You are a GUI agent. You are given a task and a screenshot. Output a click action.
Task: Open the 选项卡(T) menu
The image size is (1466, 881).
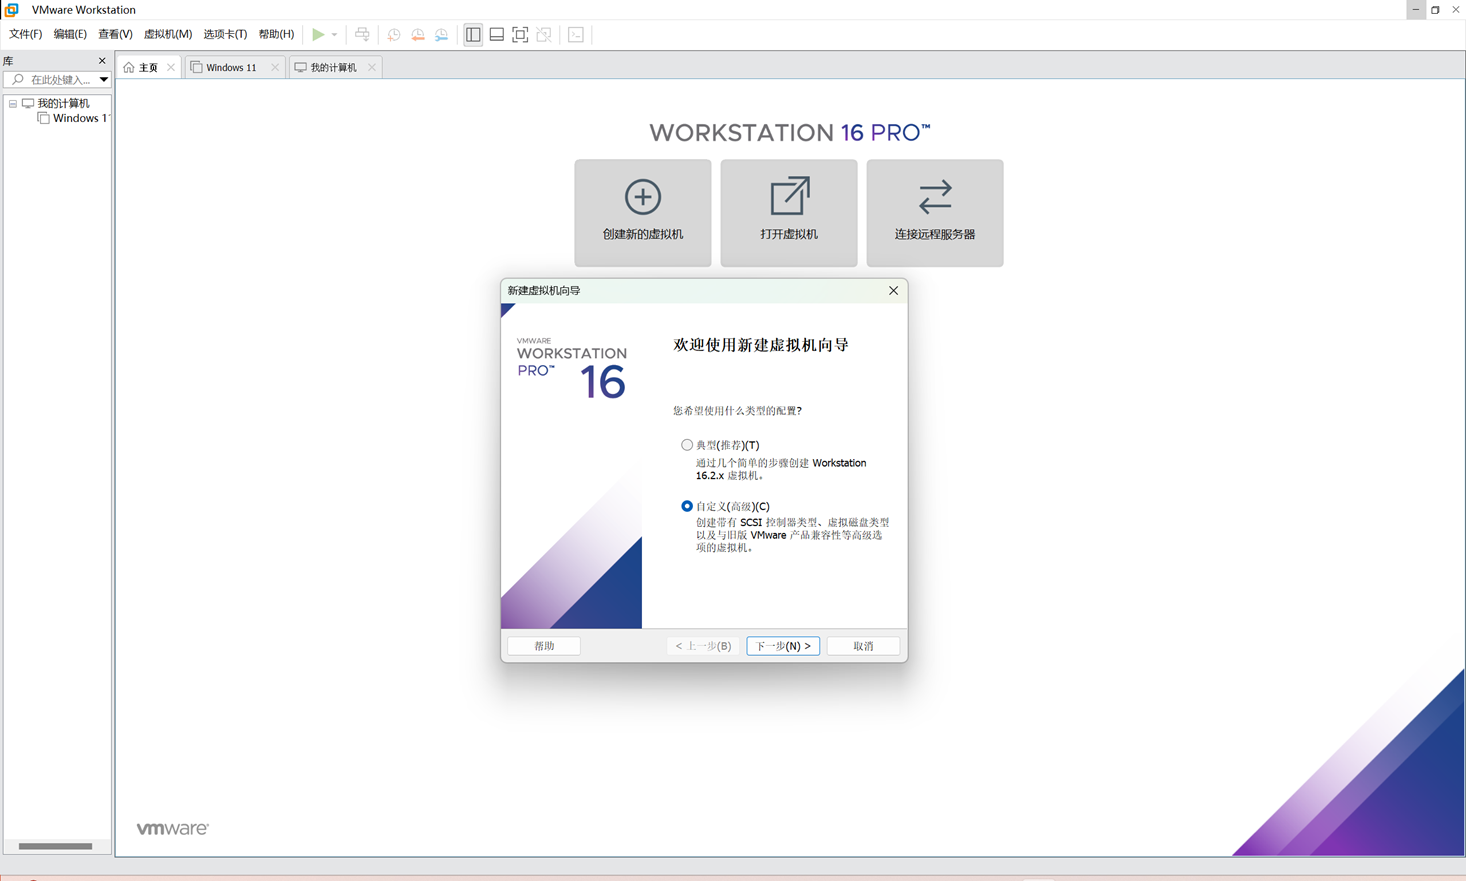[x=225, y=34]
